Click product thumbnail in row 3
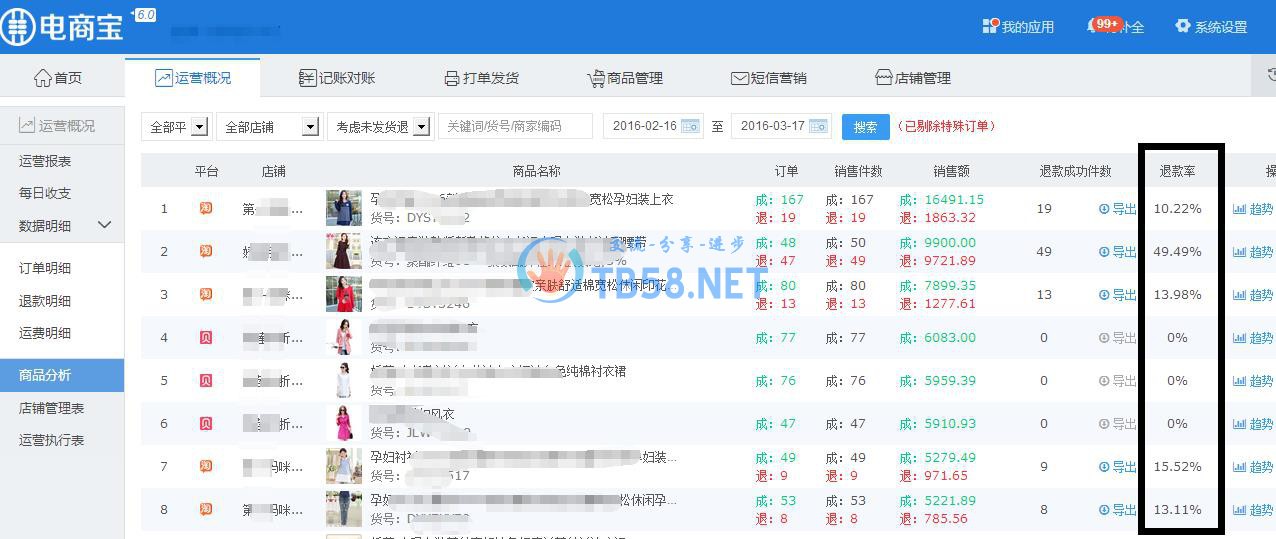1276x539 pixels. 343,294
